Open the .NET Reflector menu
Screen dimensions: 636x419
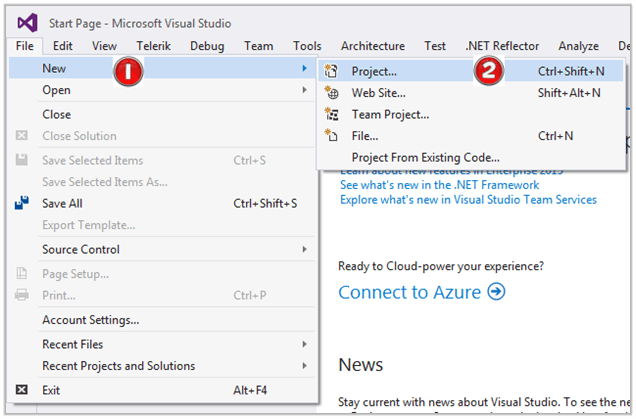pos(502,46)
